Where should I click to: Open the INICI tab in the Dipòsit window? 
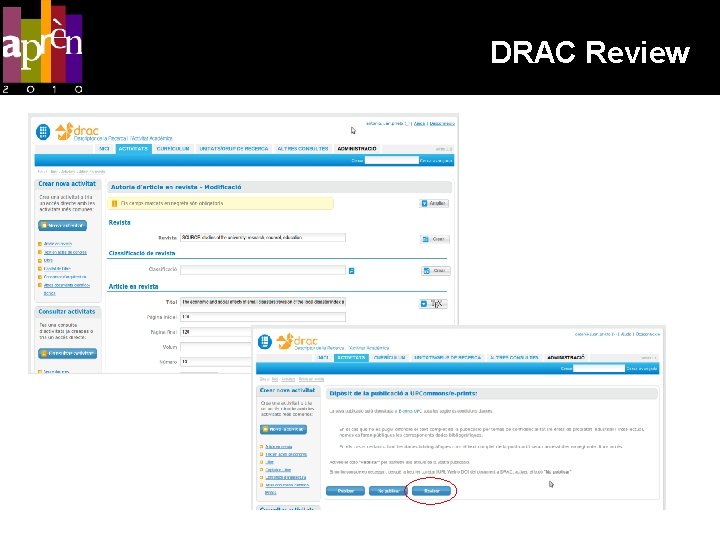click(323, 357)
